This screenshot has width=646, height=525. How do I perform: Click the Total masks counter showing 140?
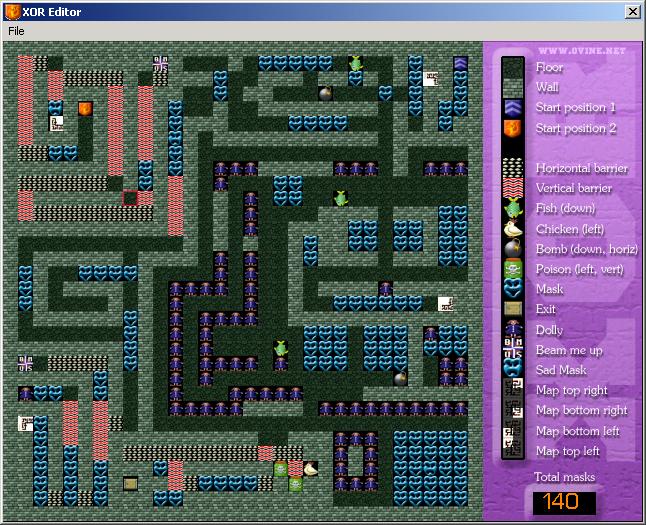564,502
